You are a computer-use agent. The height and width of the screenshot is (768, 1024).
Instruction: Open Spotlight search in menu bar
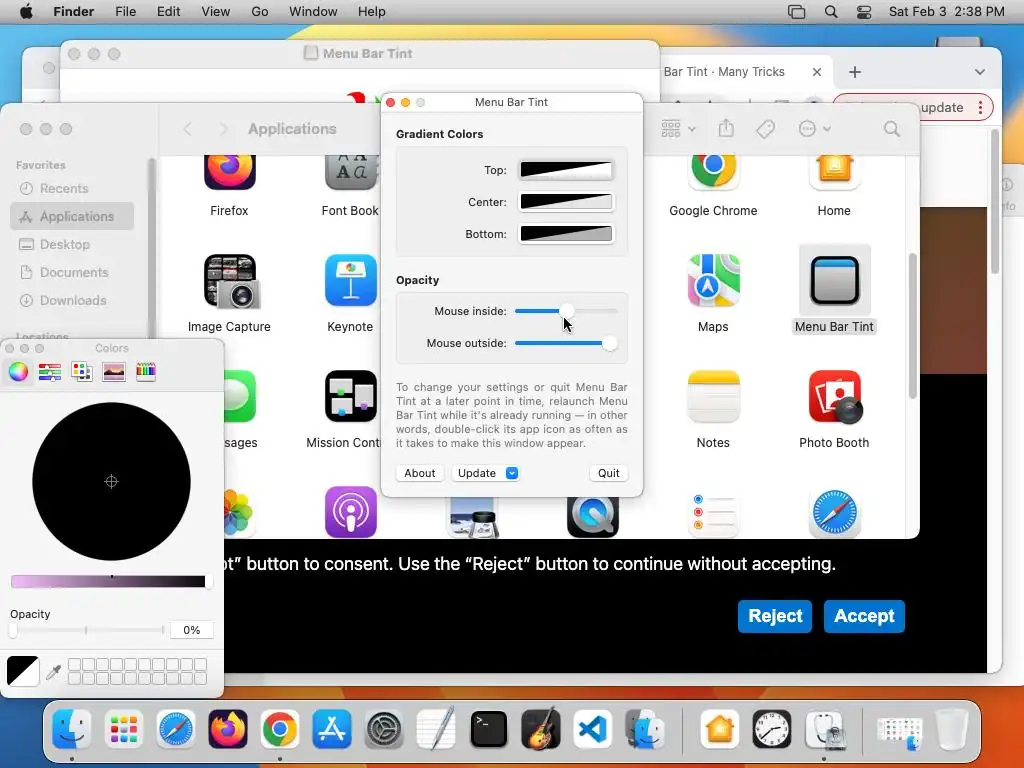point(831,12)
